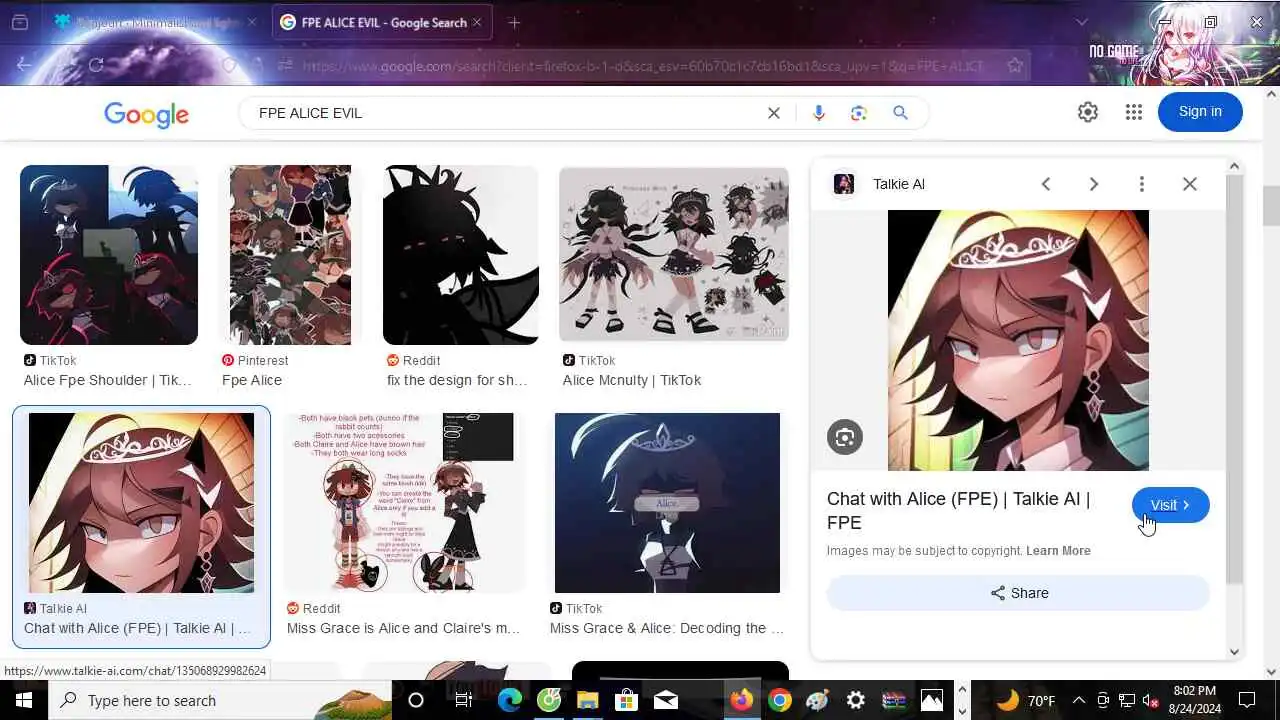This screenshot has height=720, width=1280.
Task: Open Google Lens image search
Action: (858, 113)
